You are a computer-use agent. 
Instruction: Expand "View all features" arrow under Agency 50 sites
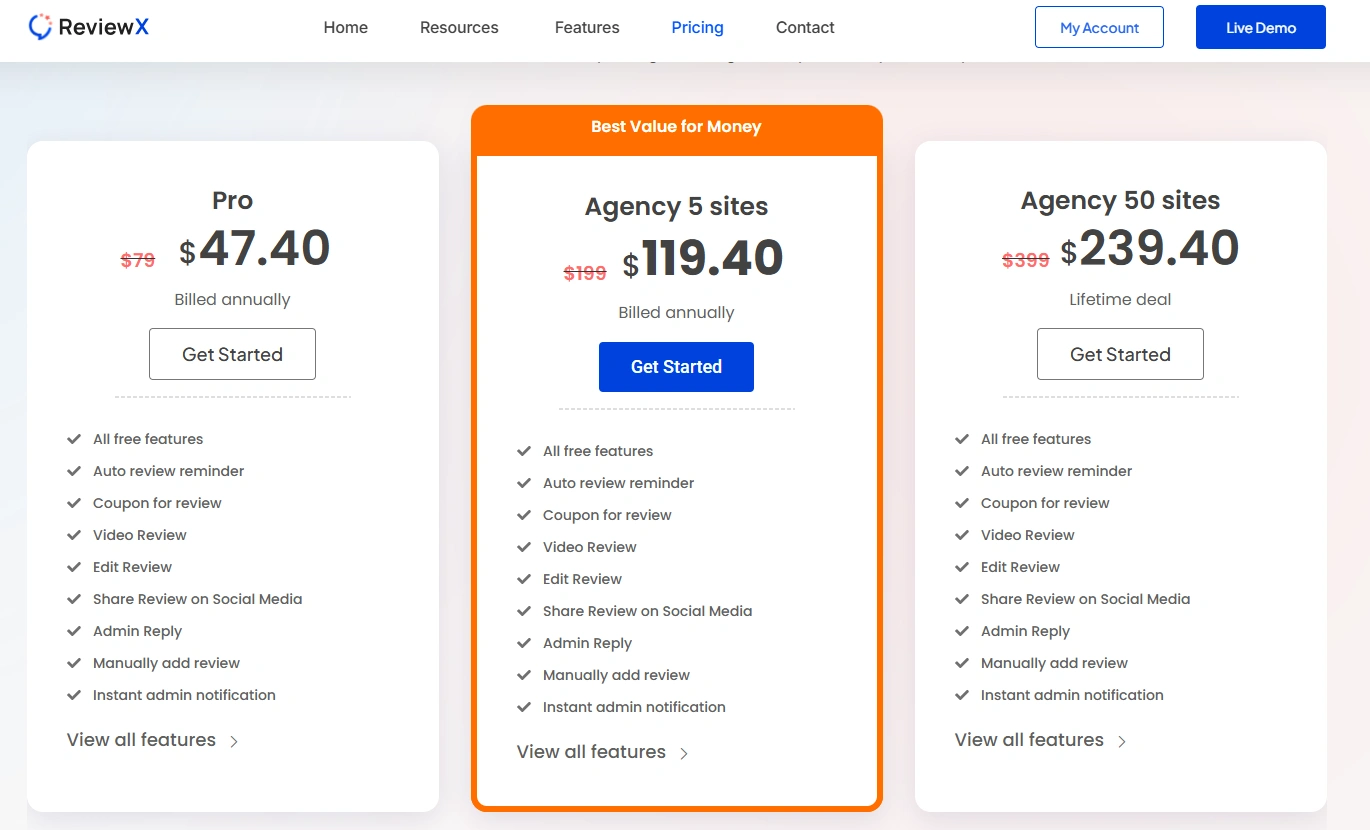1122,741
